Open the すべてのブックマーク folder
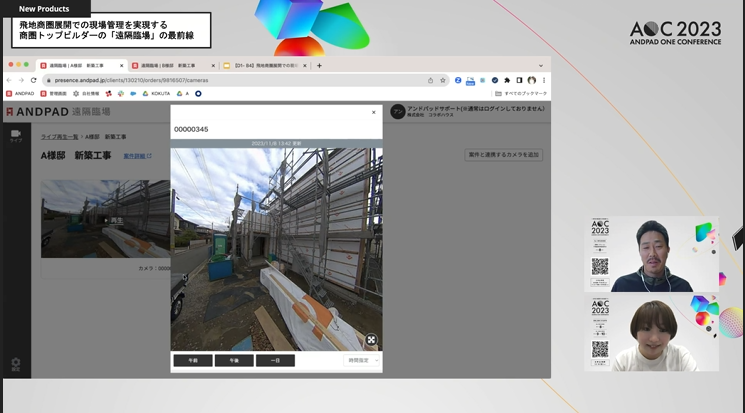 521,94
